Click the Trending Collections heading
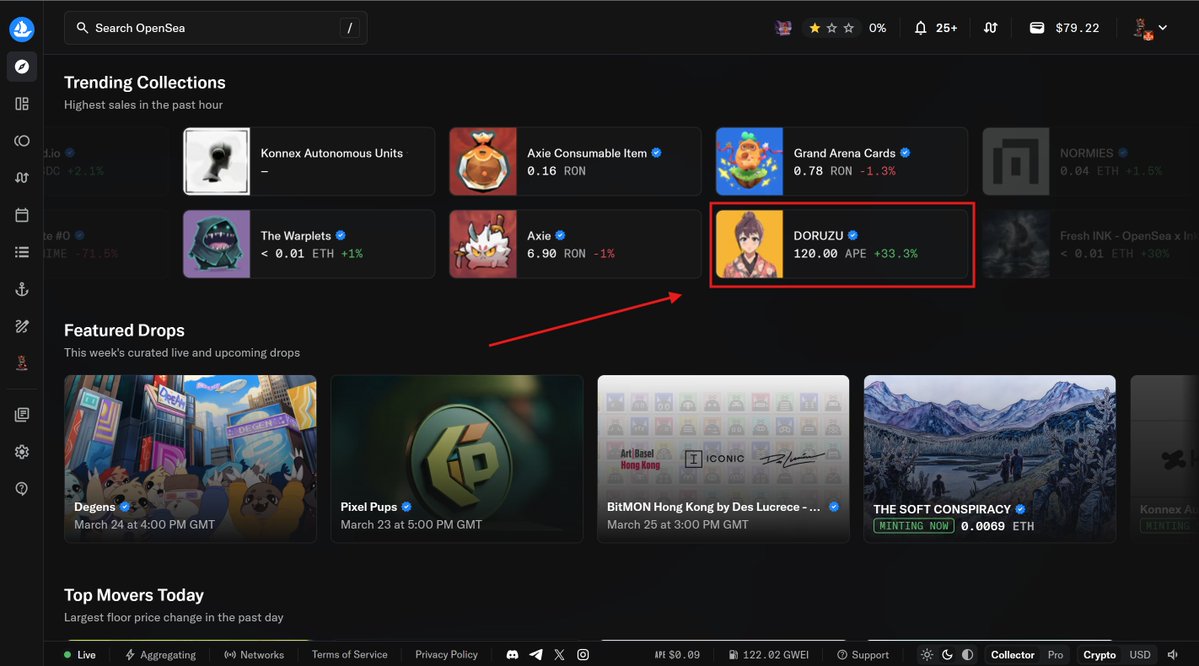 click(145, 83)
